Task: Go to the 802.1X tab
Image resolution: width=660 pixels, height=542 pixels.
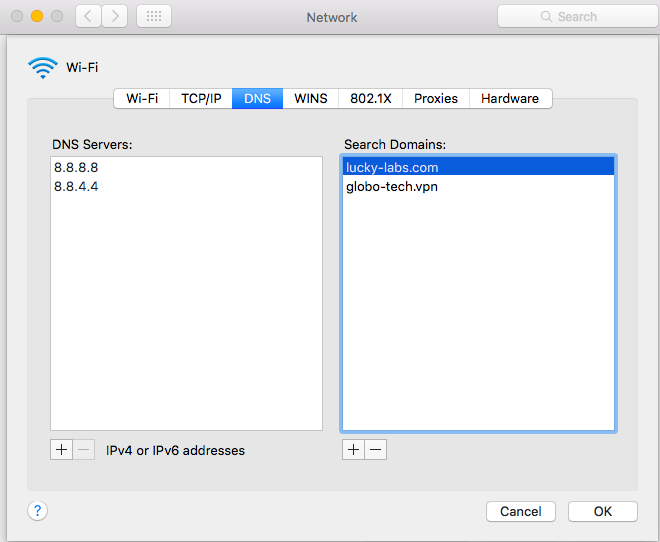Action: click(x=371, y=99)
